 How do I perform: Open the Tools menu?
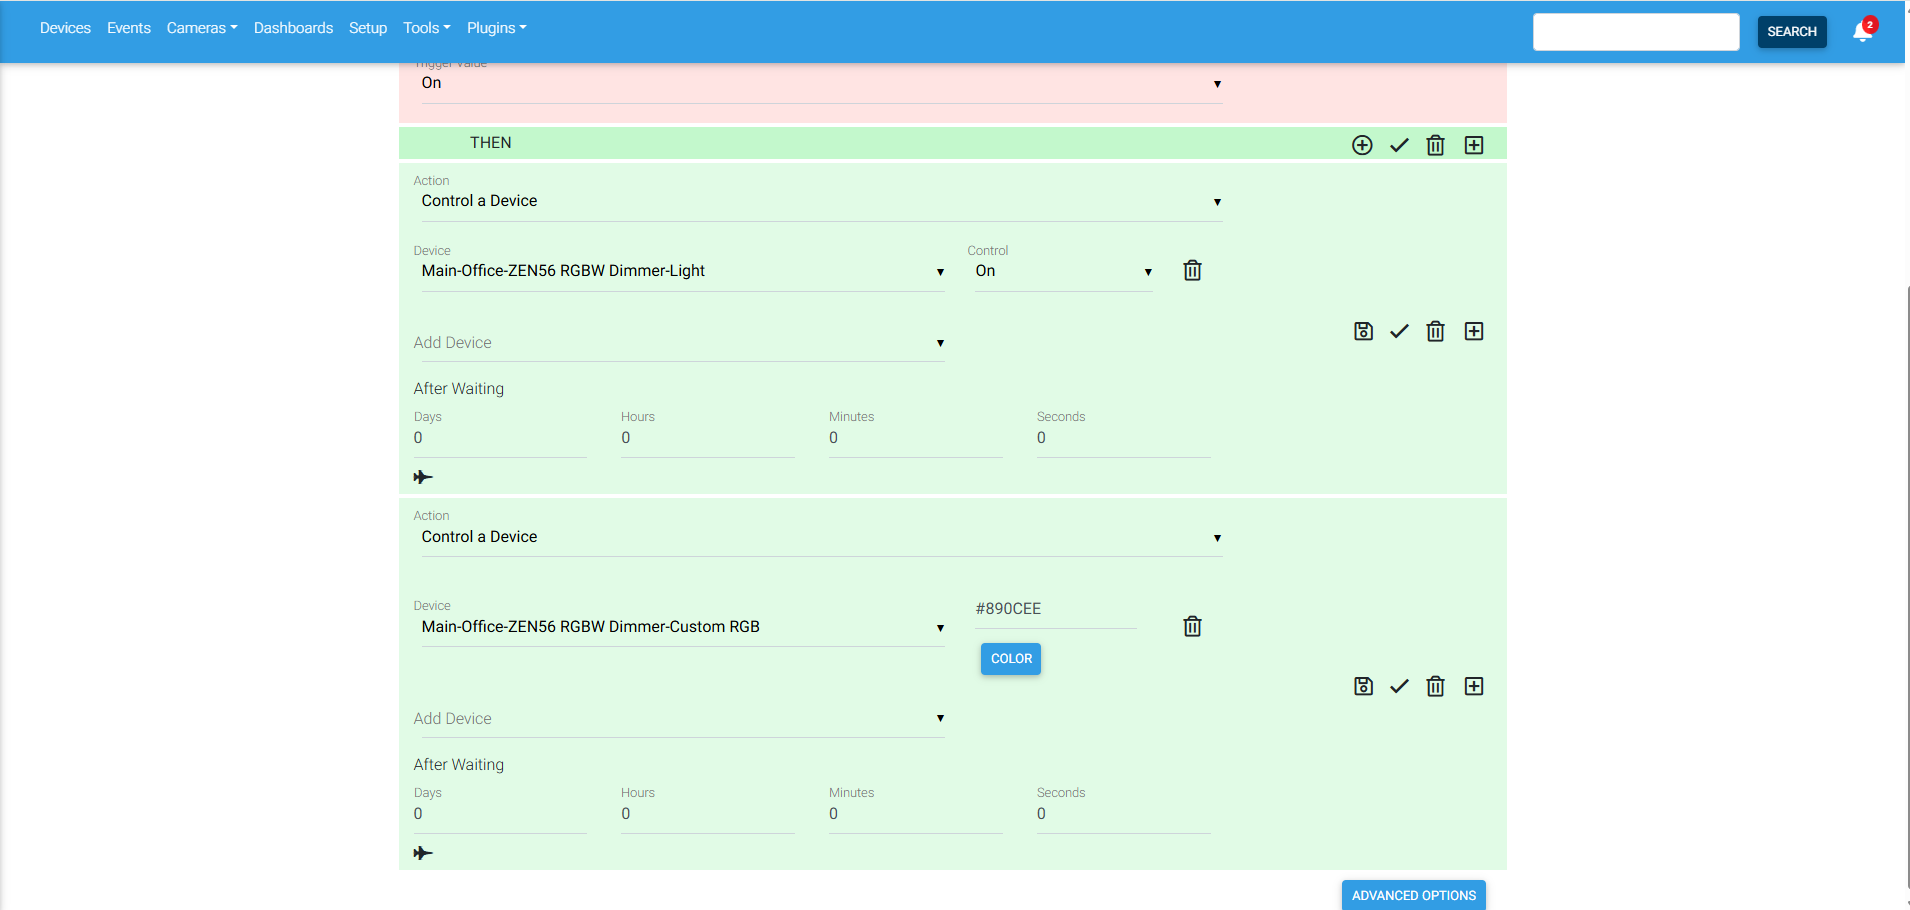tap(427, 28)
